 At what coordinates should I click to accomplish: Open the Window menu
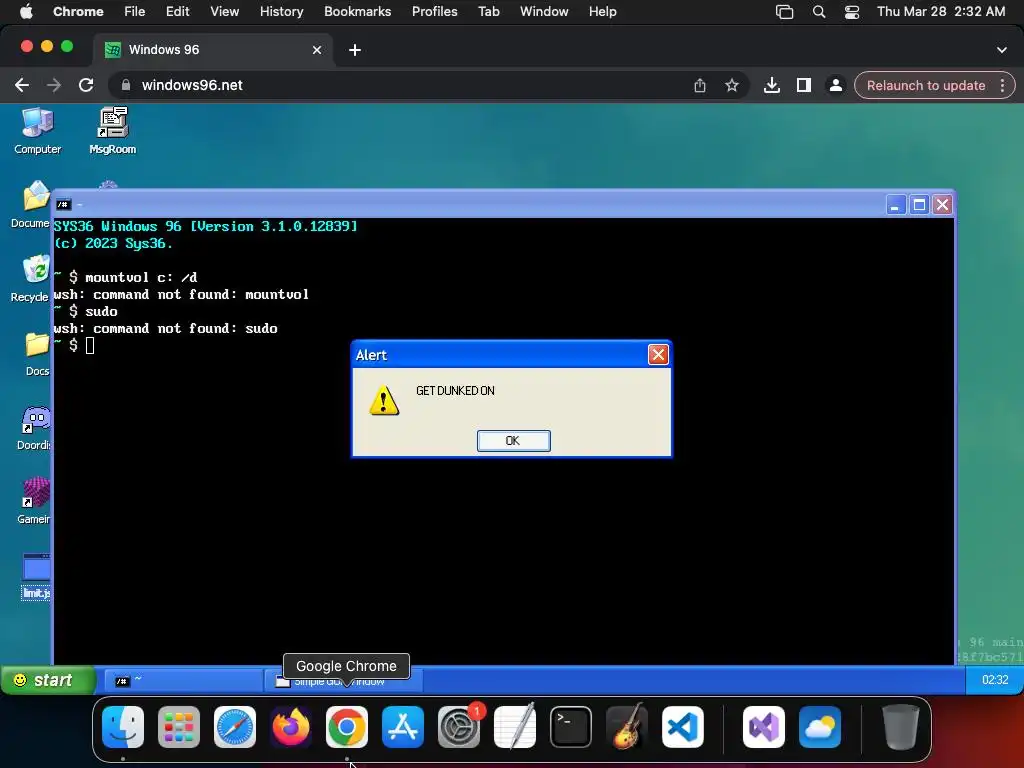[544, 11]
